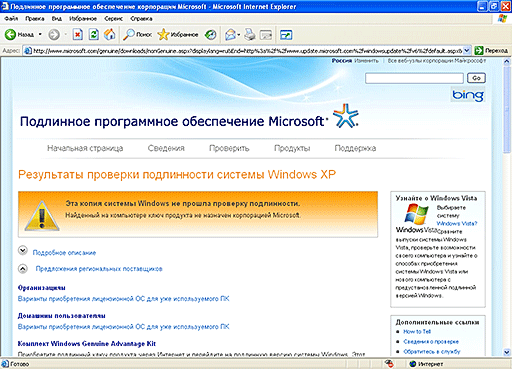Viewport: 512px width, 369px height.
Task: Open Favorites (Избранное) star button
Action: (178, 34)
